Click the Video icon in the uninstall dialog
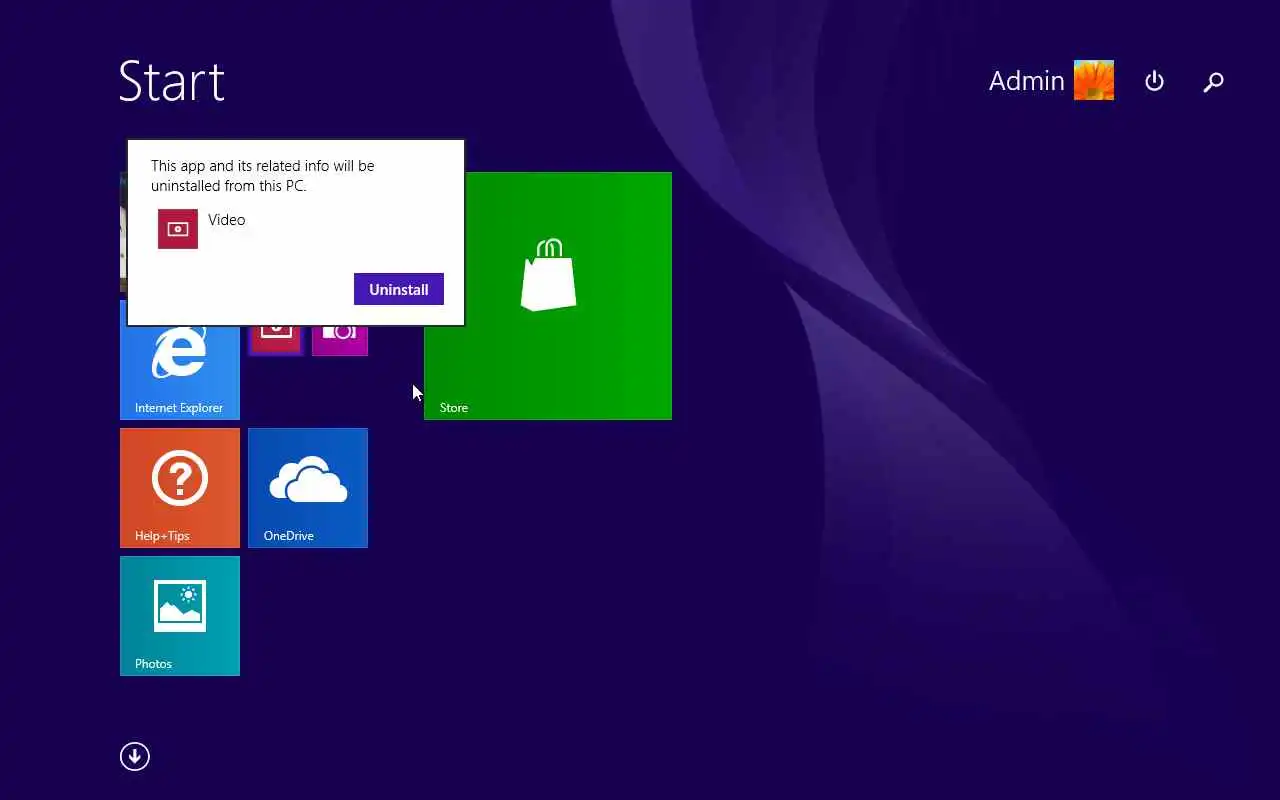This screenshot has height=800, width=1280. pos(178,229)
